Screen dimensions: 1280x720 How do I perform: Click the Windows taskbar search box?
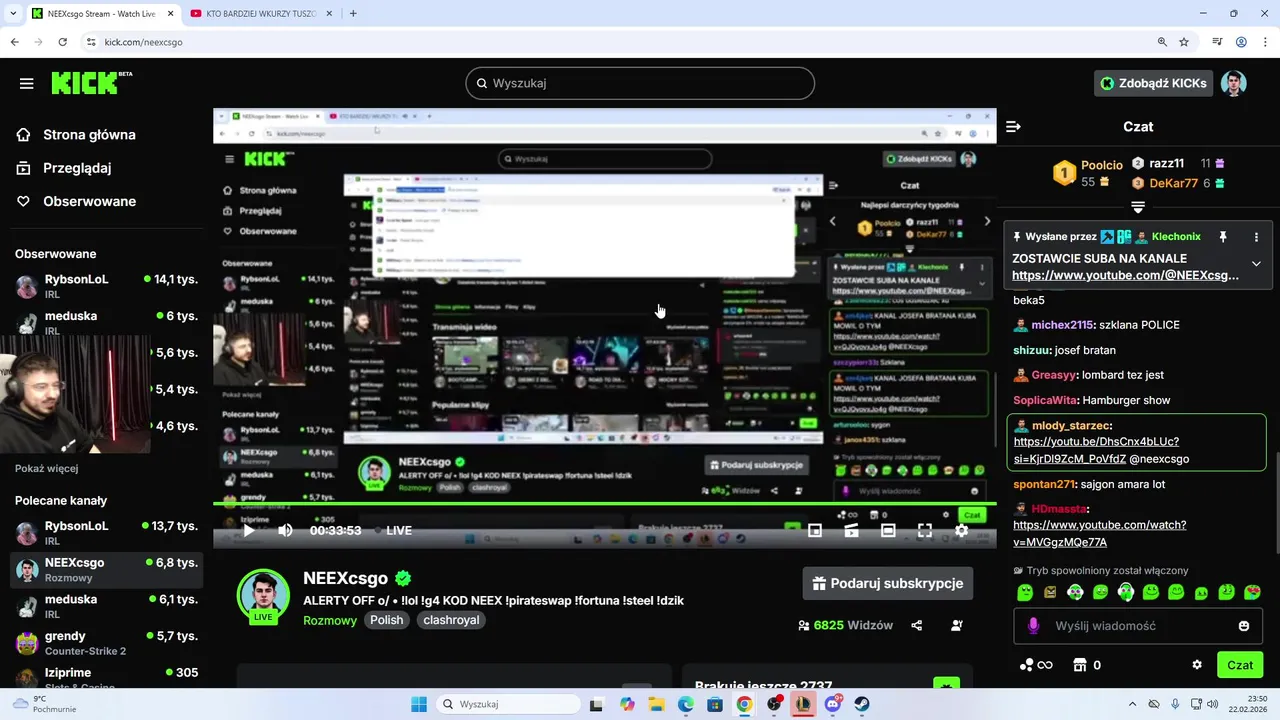[507, 704]
